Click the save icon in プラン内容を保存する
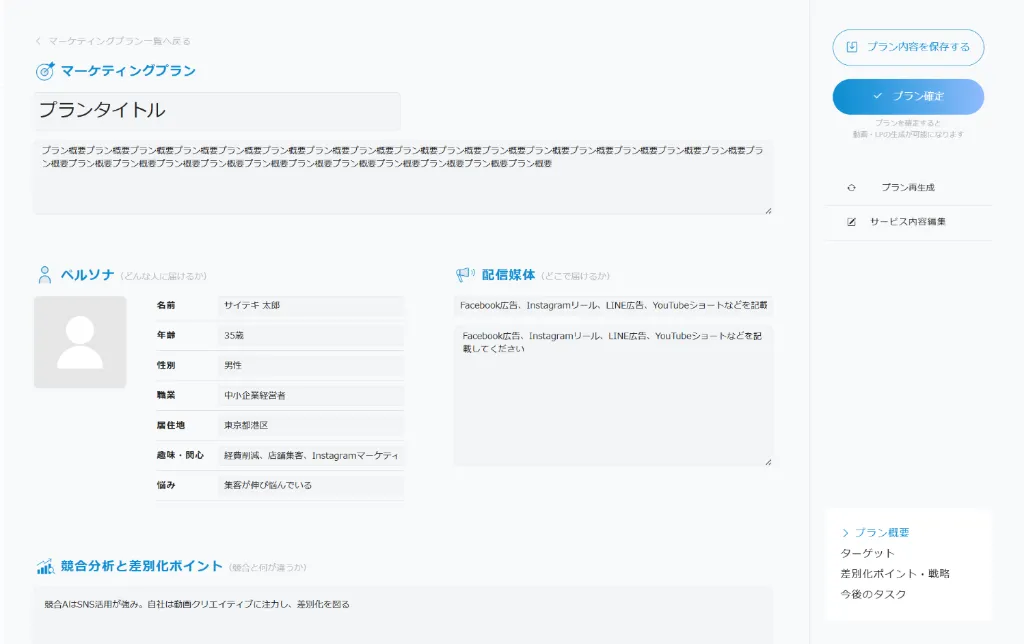 pyautogui.click(x=852, y=47)
